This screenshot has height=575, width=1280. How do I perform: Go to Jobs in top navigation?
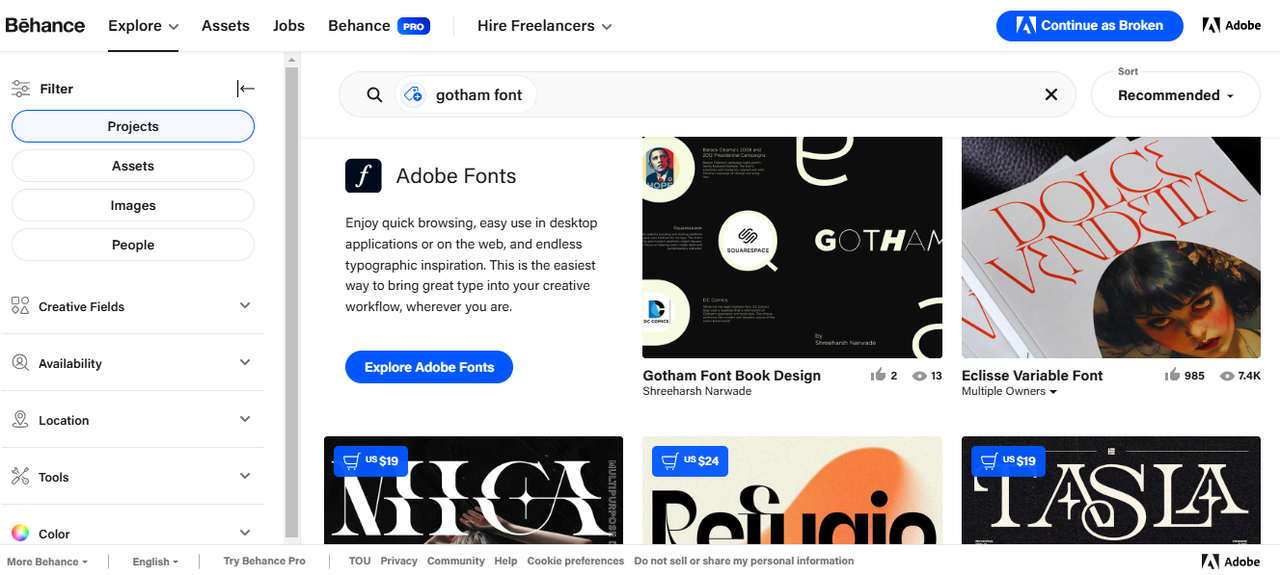pyautogui.click(x=289, y=26)
